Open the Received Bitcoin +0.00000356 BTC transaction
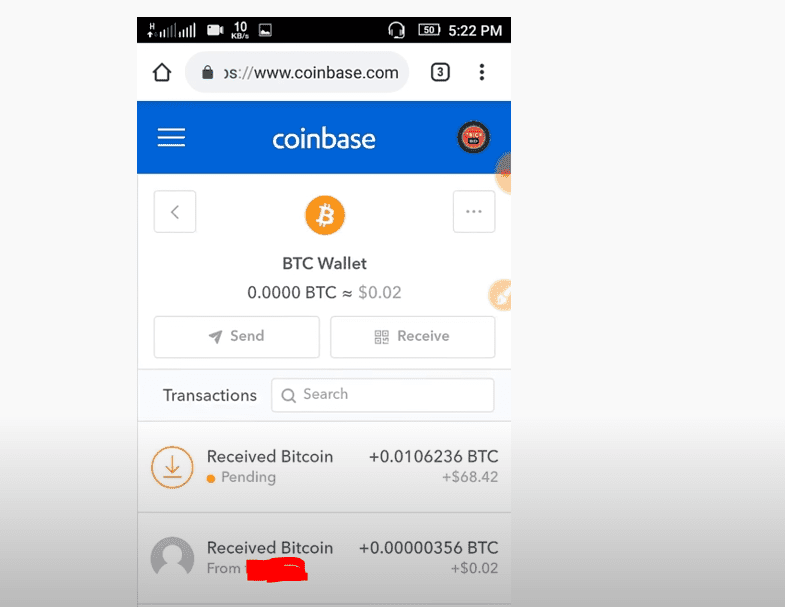The width and height of the screenshot is (785, 607). pos(324,558)
